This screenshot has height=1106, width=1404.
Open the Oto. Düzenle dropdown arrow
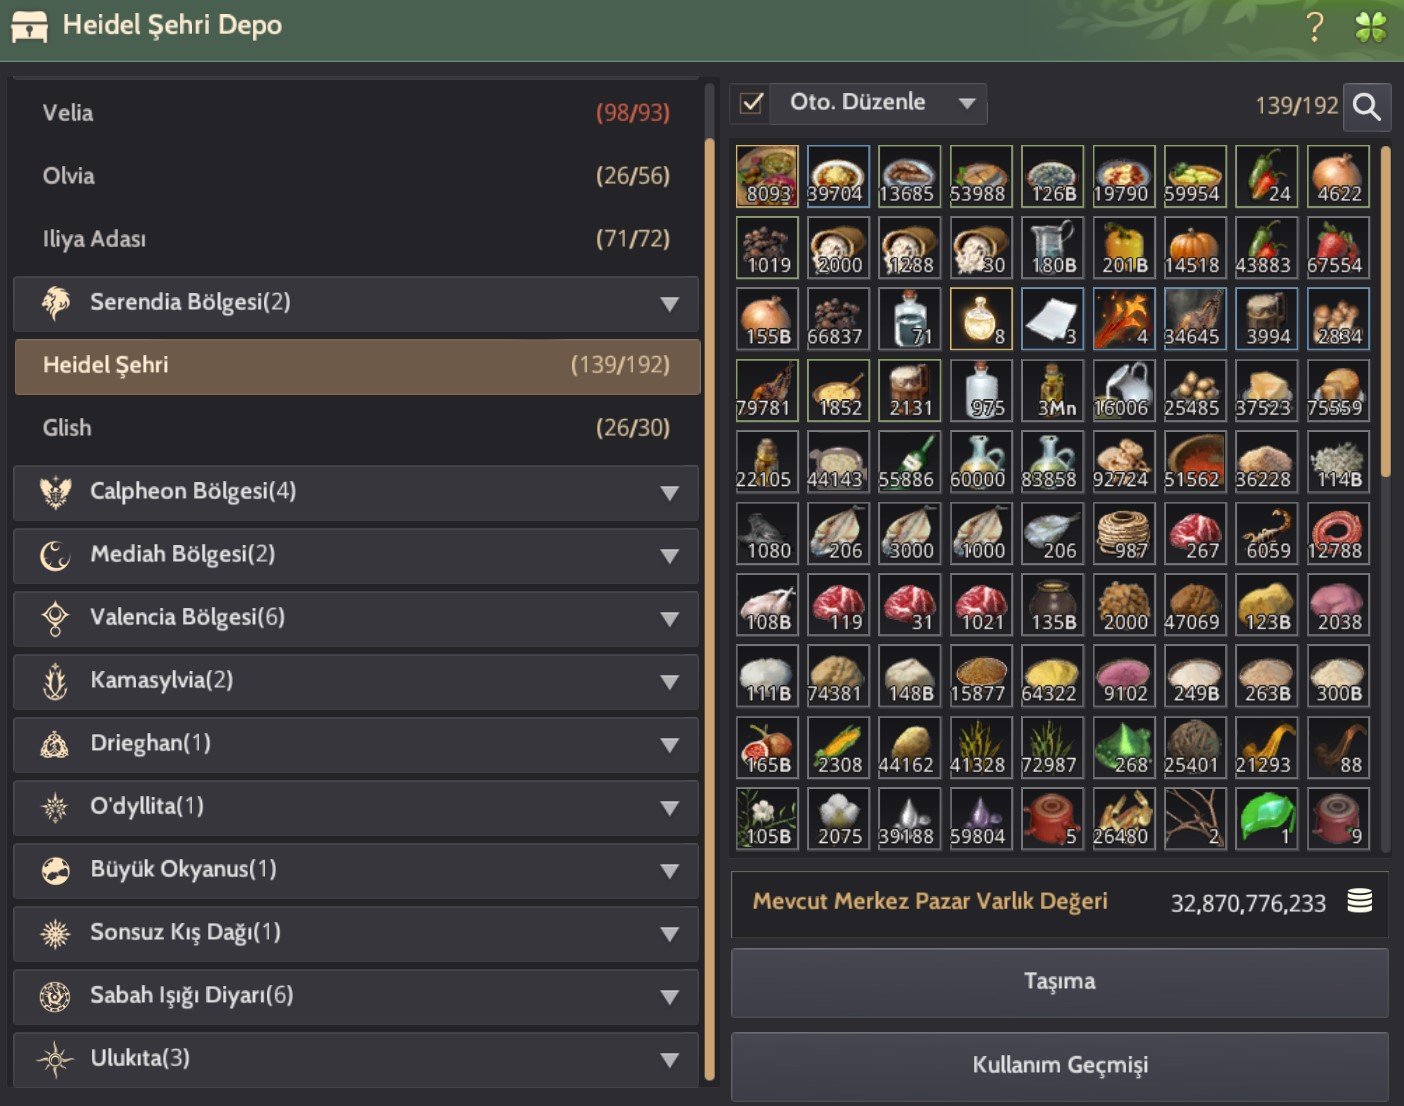pyautogui.click(x=966, y=103)
